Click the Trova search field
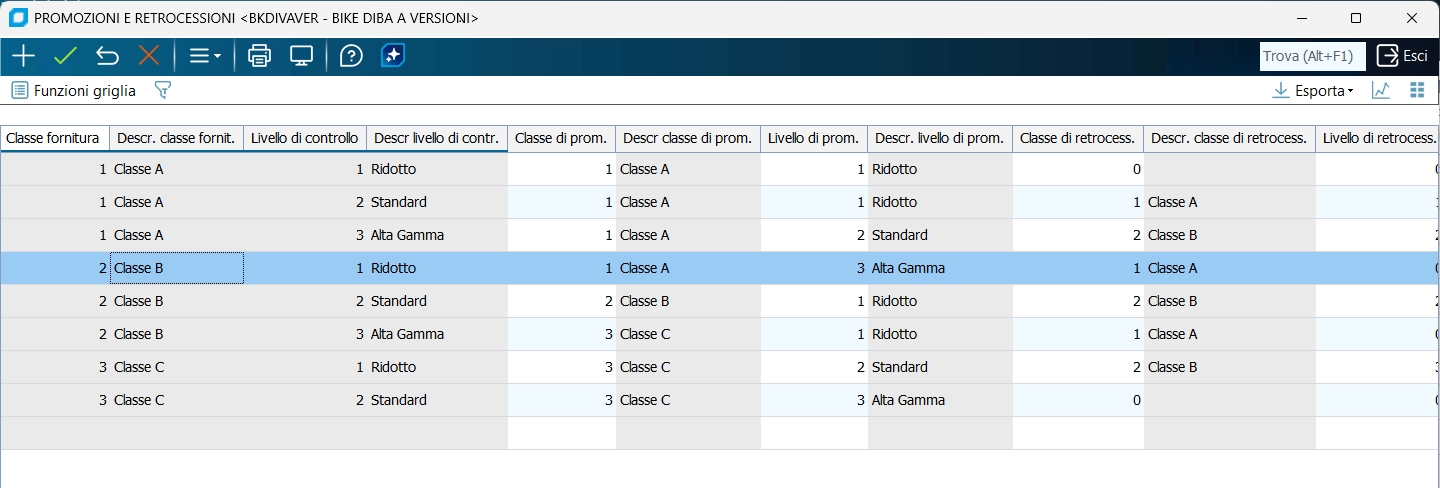This screenshot has width=1440, height=488. 1312,56
